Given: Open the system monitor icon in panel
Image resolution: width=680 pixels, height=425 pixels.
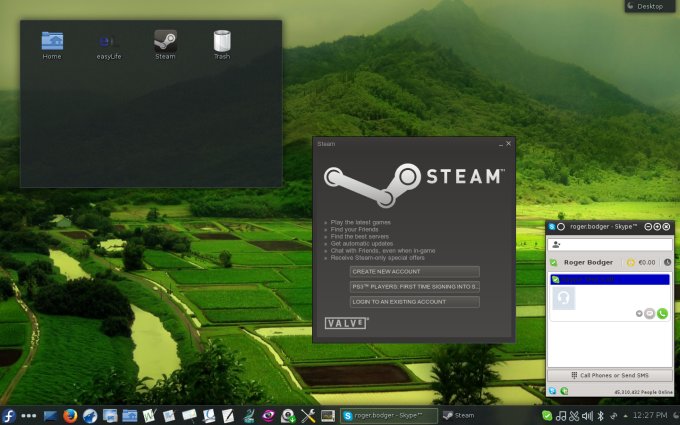Looking at the screenshot, I should coord(328,416).
